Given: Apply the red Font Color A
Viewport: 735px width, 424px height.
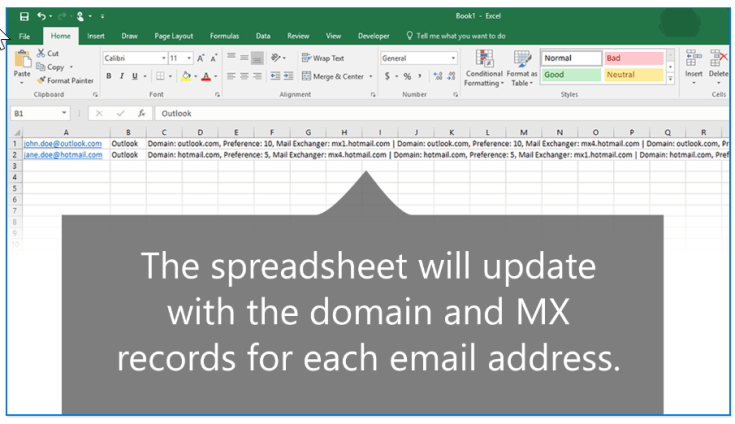Looking at the screenshot, I should pos(206,76).
